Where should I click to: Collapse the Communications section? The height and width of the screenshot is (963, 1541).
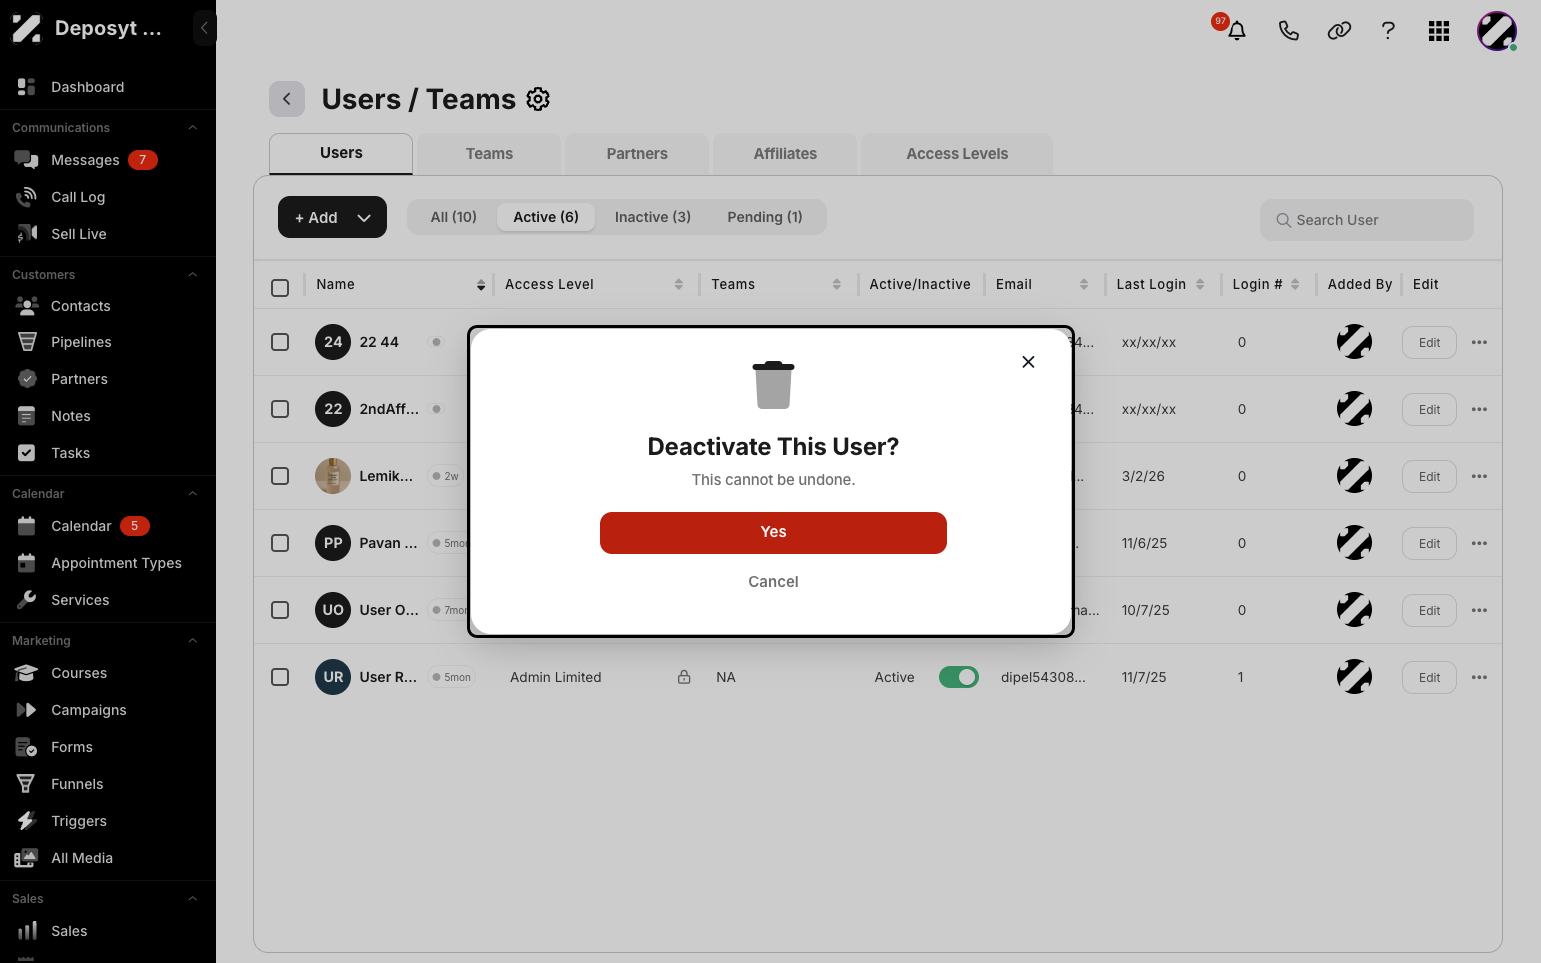click(x=193, y=128)
